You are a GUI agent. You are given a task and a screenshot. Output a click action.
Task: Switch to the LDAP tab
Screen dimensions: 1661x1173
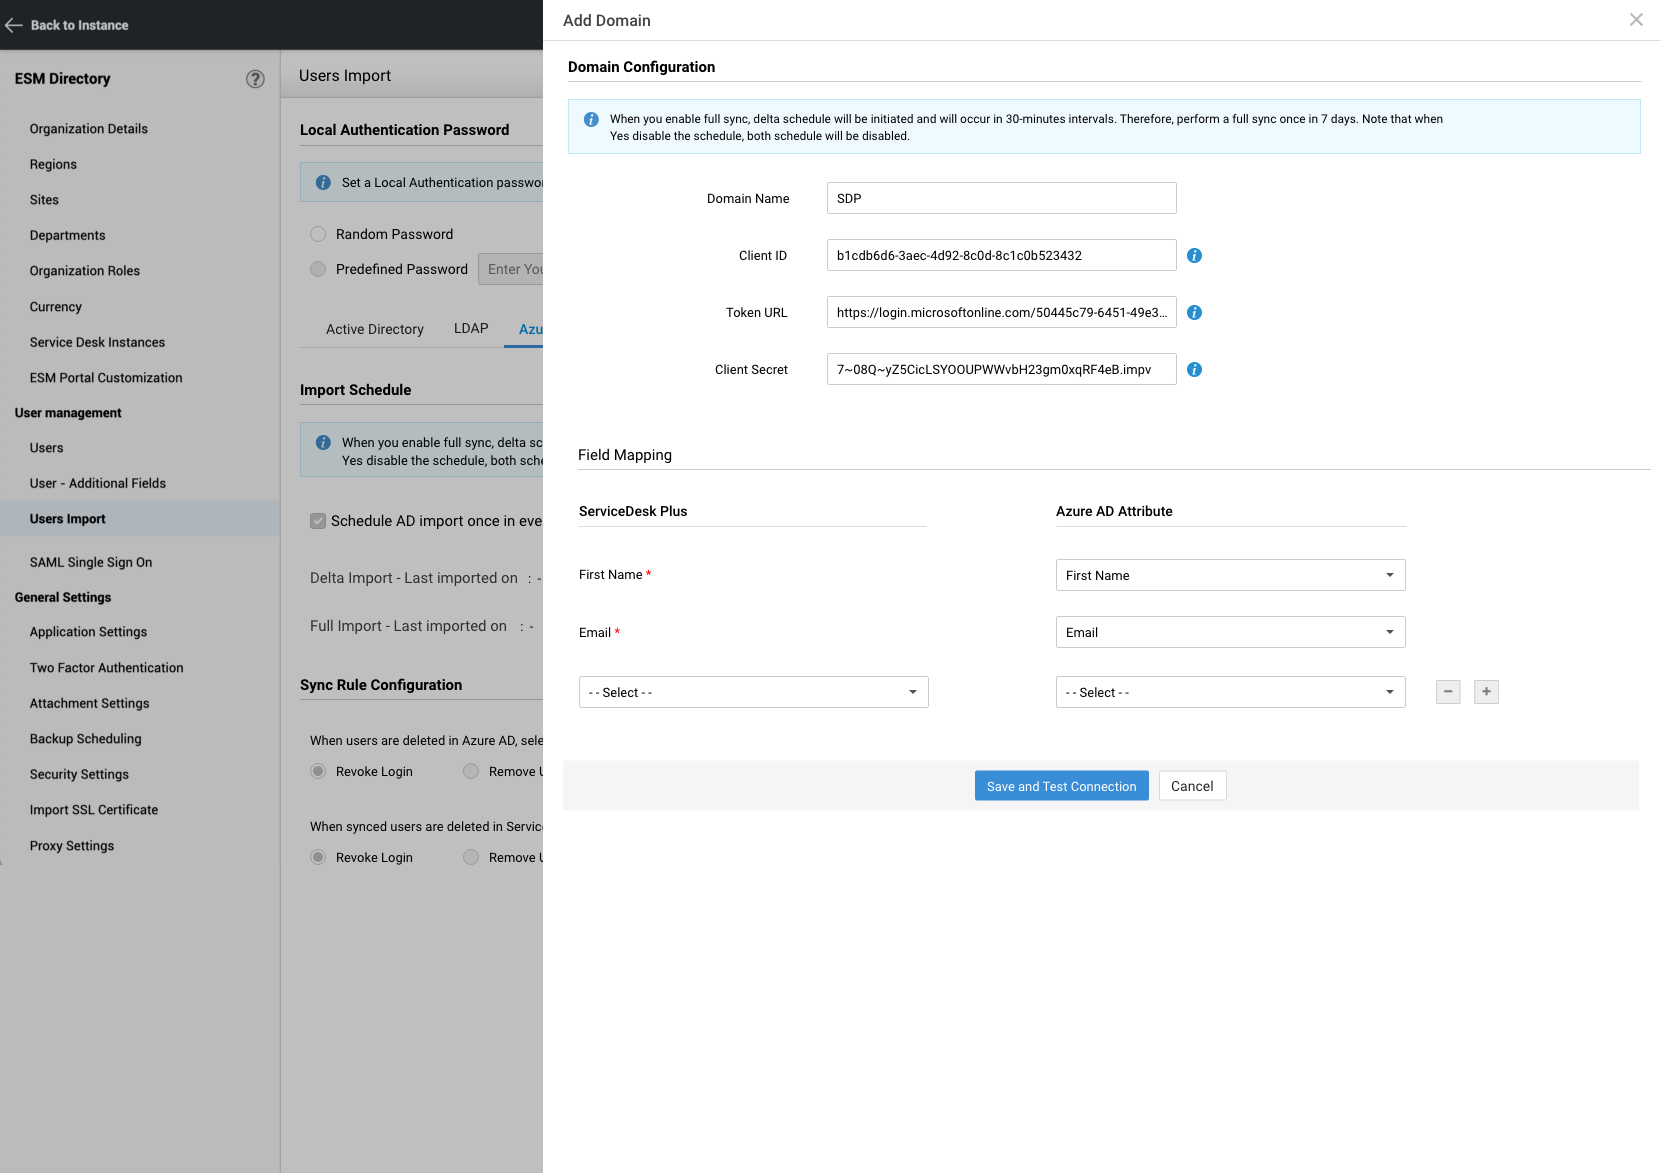click(x=471, y=329)
